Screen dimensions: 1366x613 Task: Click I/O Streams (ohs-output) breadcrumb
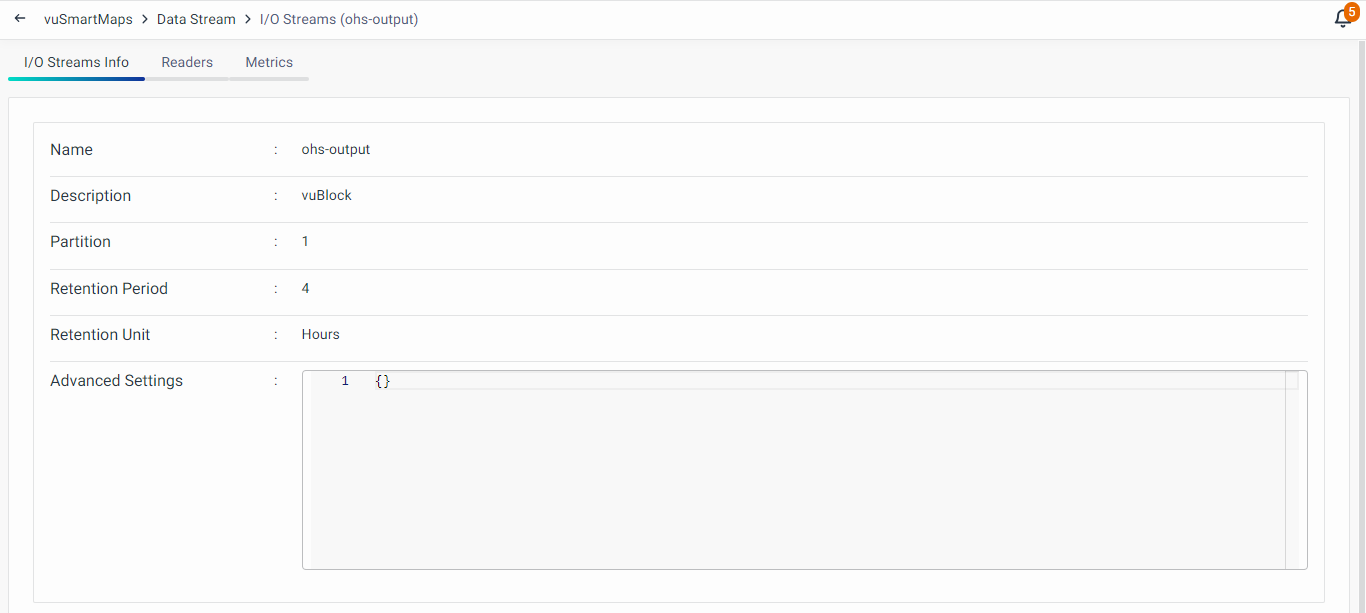point(338,19)
